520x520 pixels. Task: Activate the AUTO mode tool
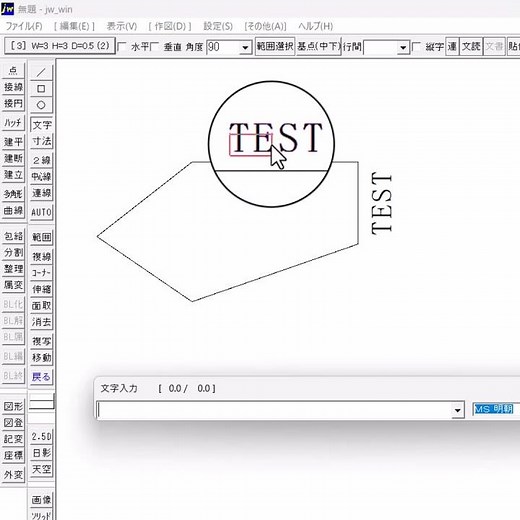[x=42, y=212]
